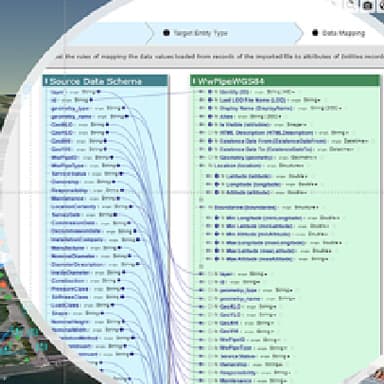
Task: Select source field Construction
Action: click(x=68, y=281)
